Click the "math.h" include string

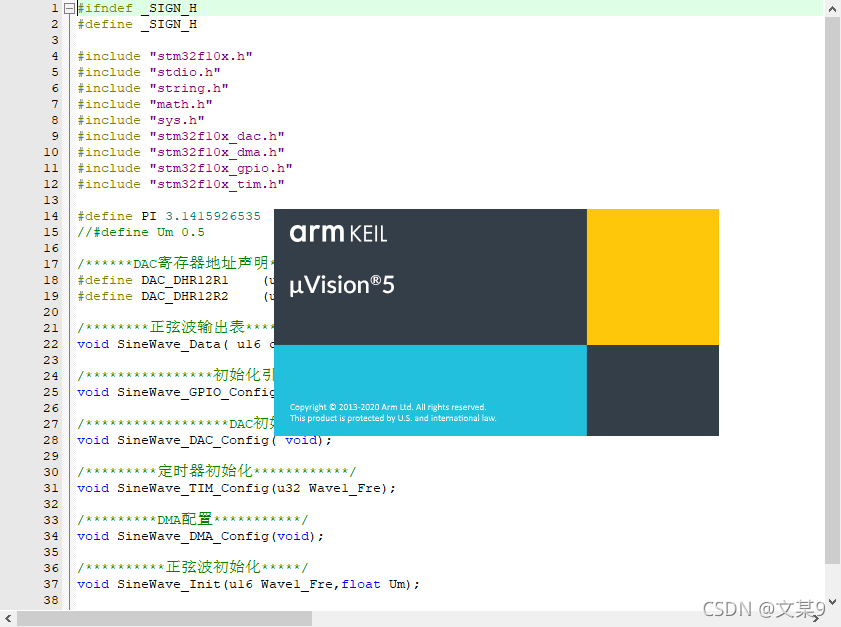pos(181,104)
